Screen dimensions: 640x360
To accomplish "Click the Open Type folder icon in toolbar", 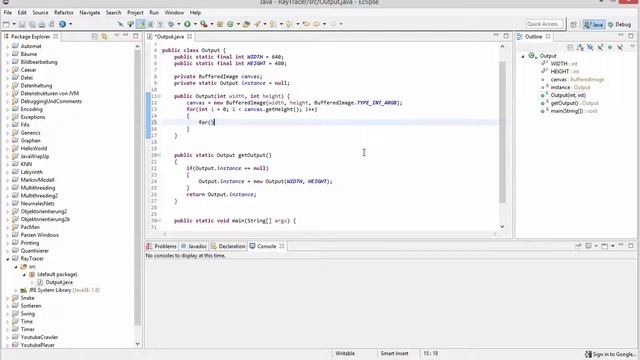I will point(246,24).
